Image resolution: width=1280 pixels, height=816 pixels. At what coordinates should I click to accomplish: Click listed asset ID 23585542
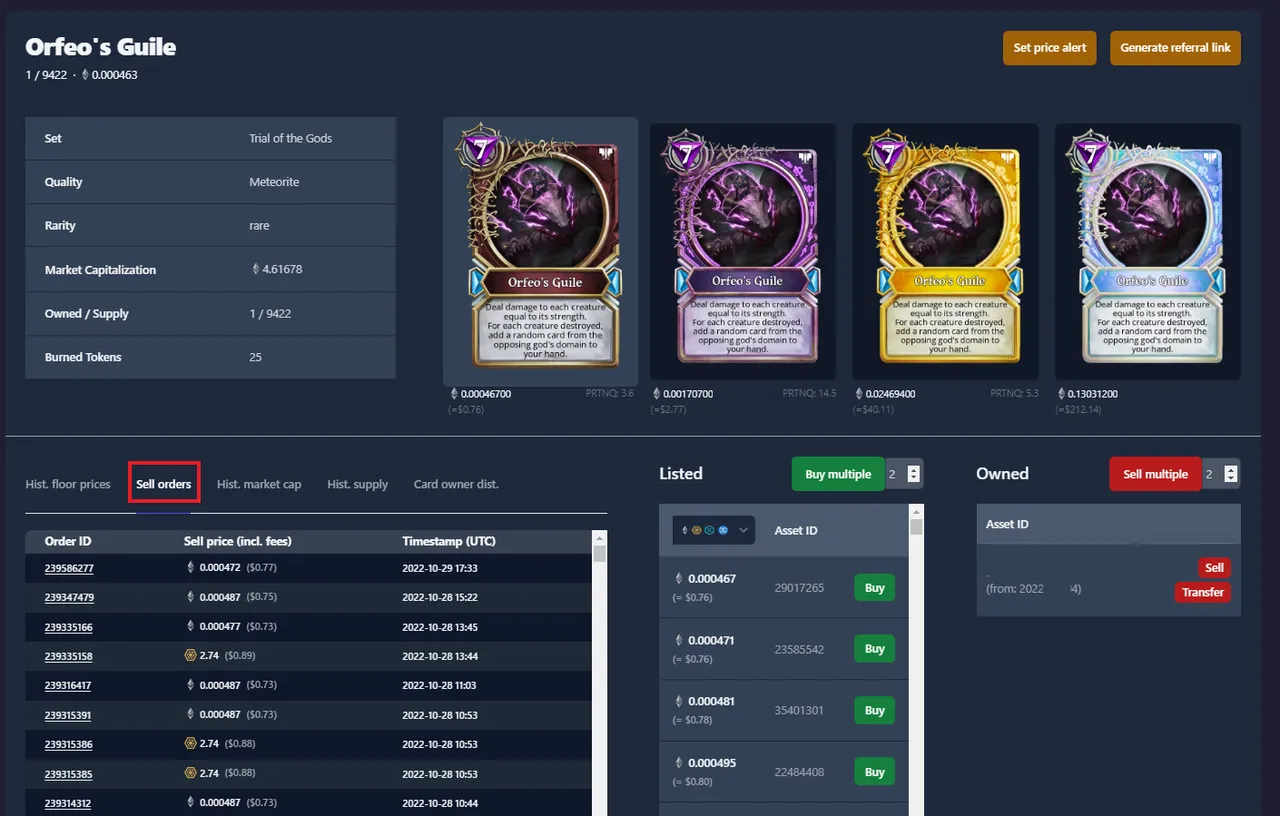tap(799, 649)
